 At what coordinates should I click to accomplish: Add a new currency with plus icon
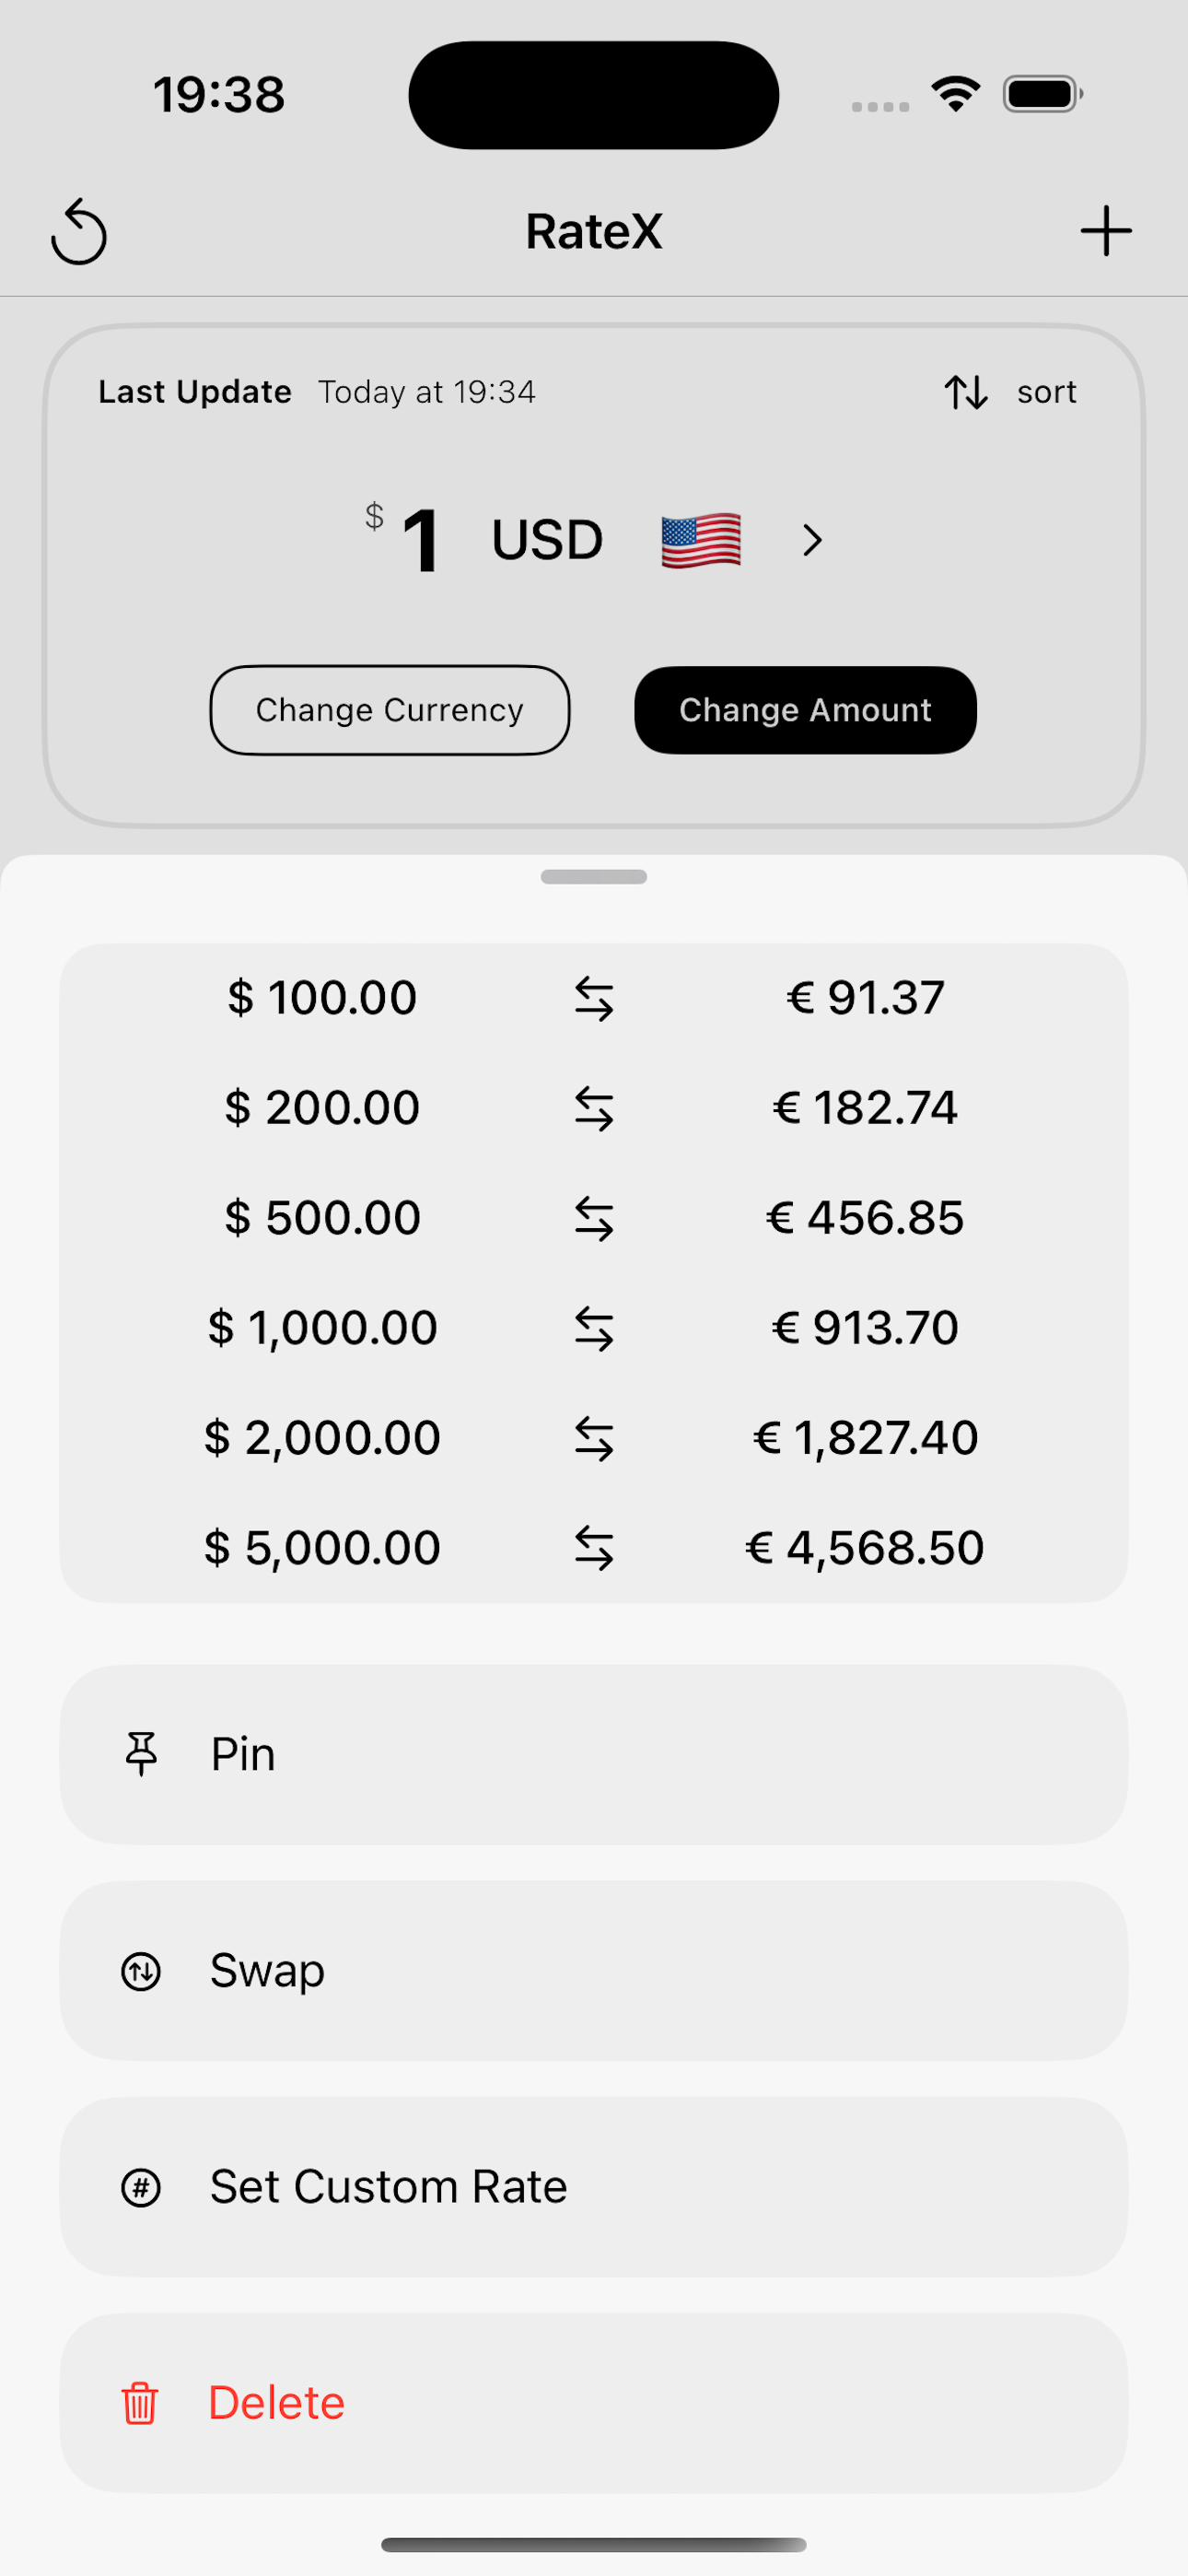[x=1106, y=231]
